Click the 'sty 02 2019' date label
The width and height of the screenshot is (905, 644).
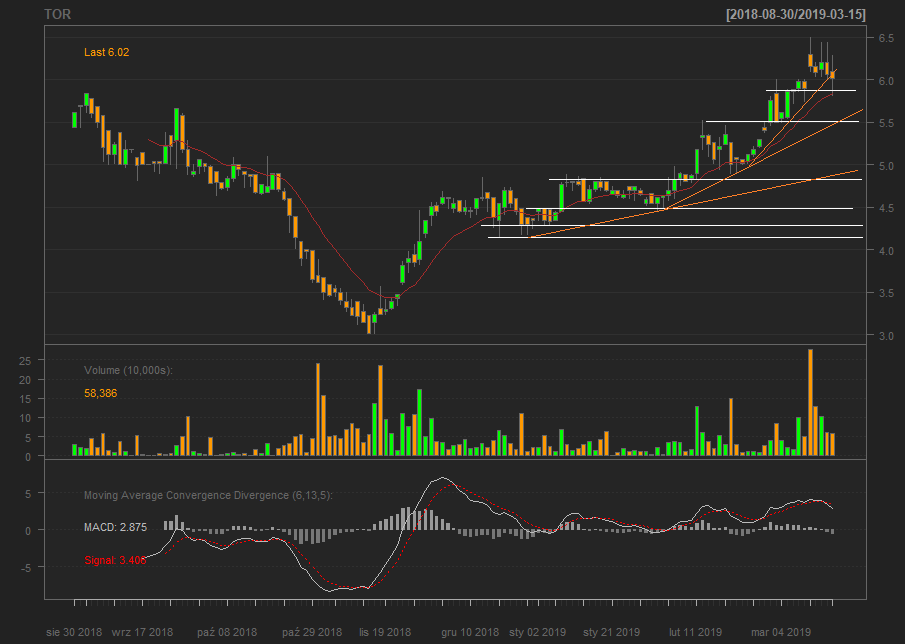(x=537, y=632)
